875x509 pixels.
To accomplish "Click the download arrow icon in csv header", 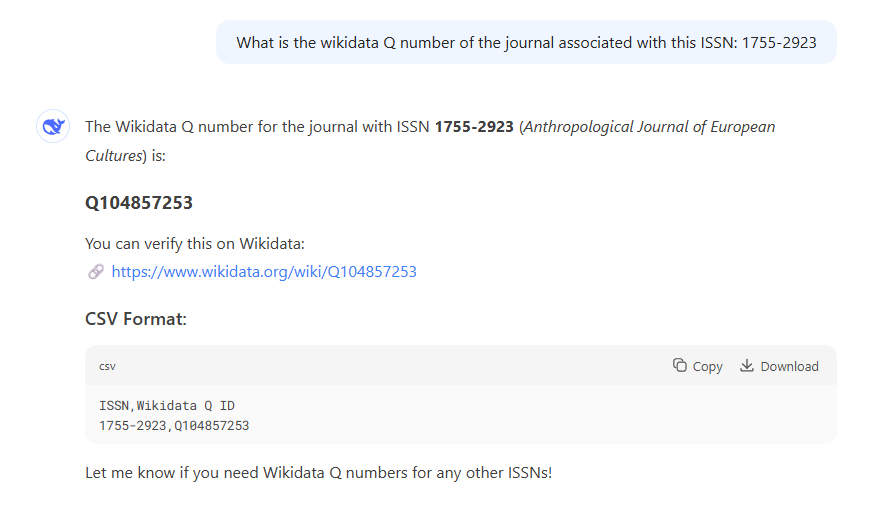I will tap(747, 366).
